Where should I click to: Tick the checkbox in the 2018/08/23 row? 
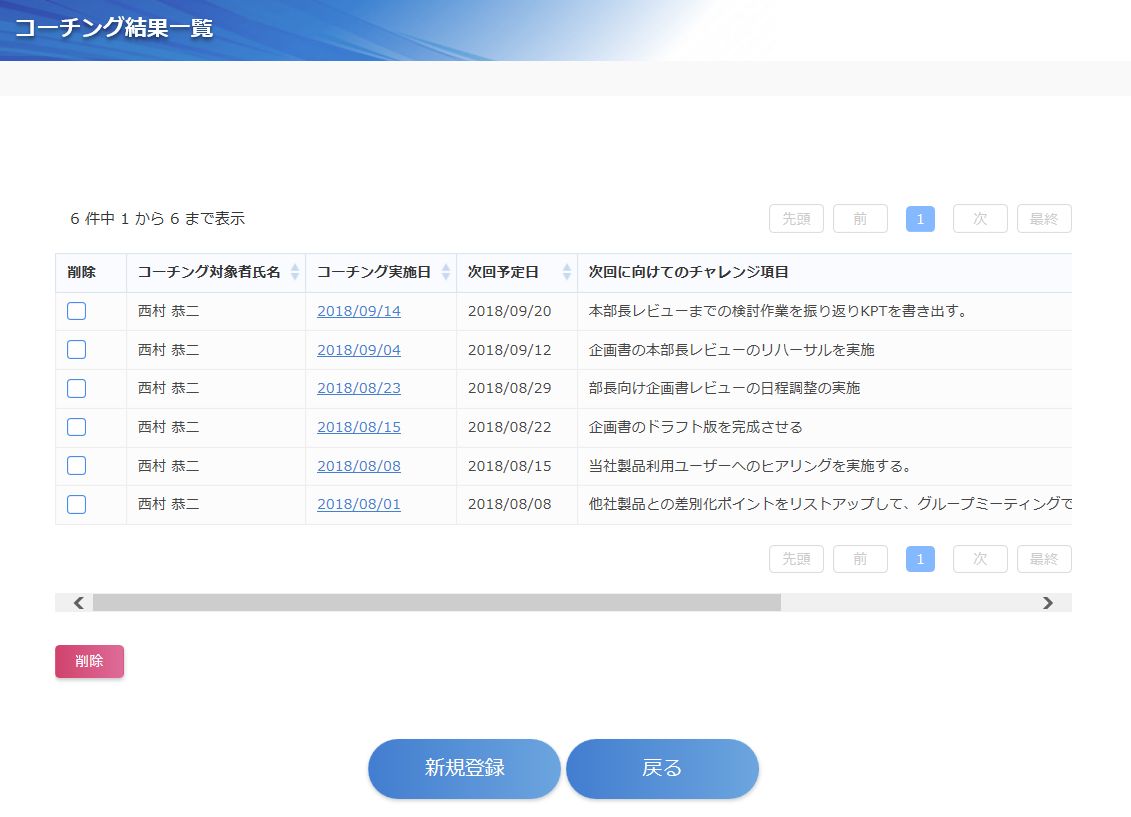76,388
